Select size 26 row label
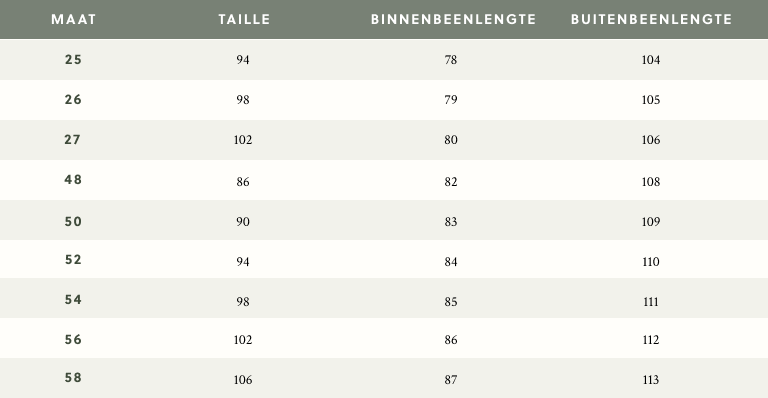Screen dimensions: 768x398 point(73,100)
